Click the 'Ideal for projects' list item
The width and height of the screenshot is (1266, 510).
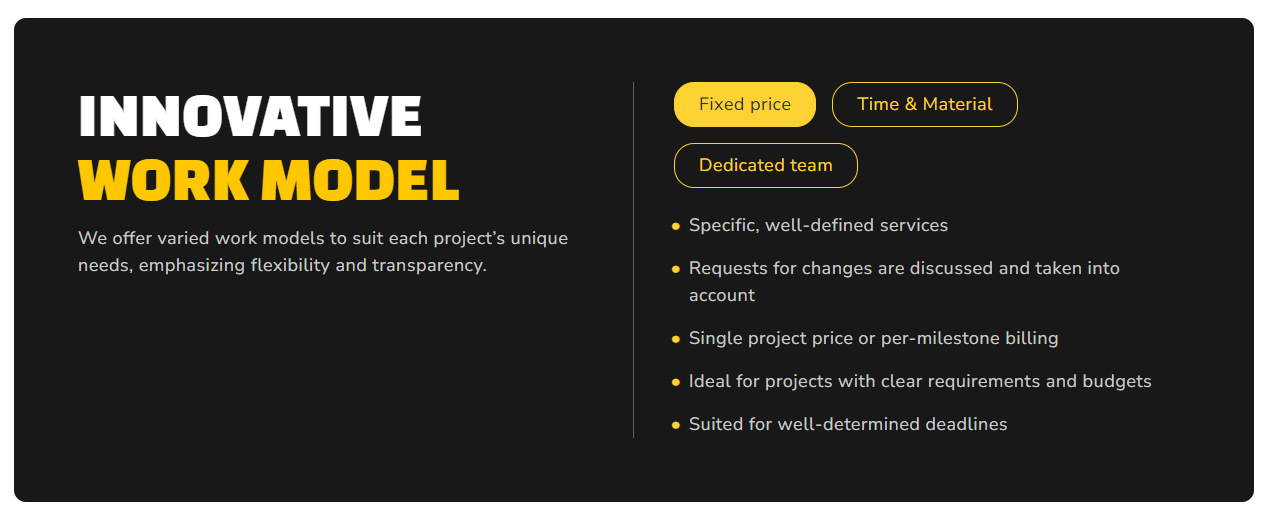coord(919,381)
